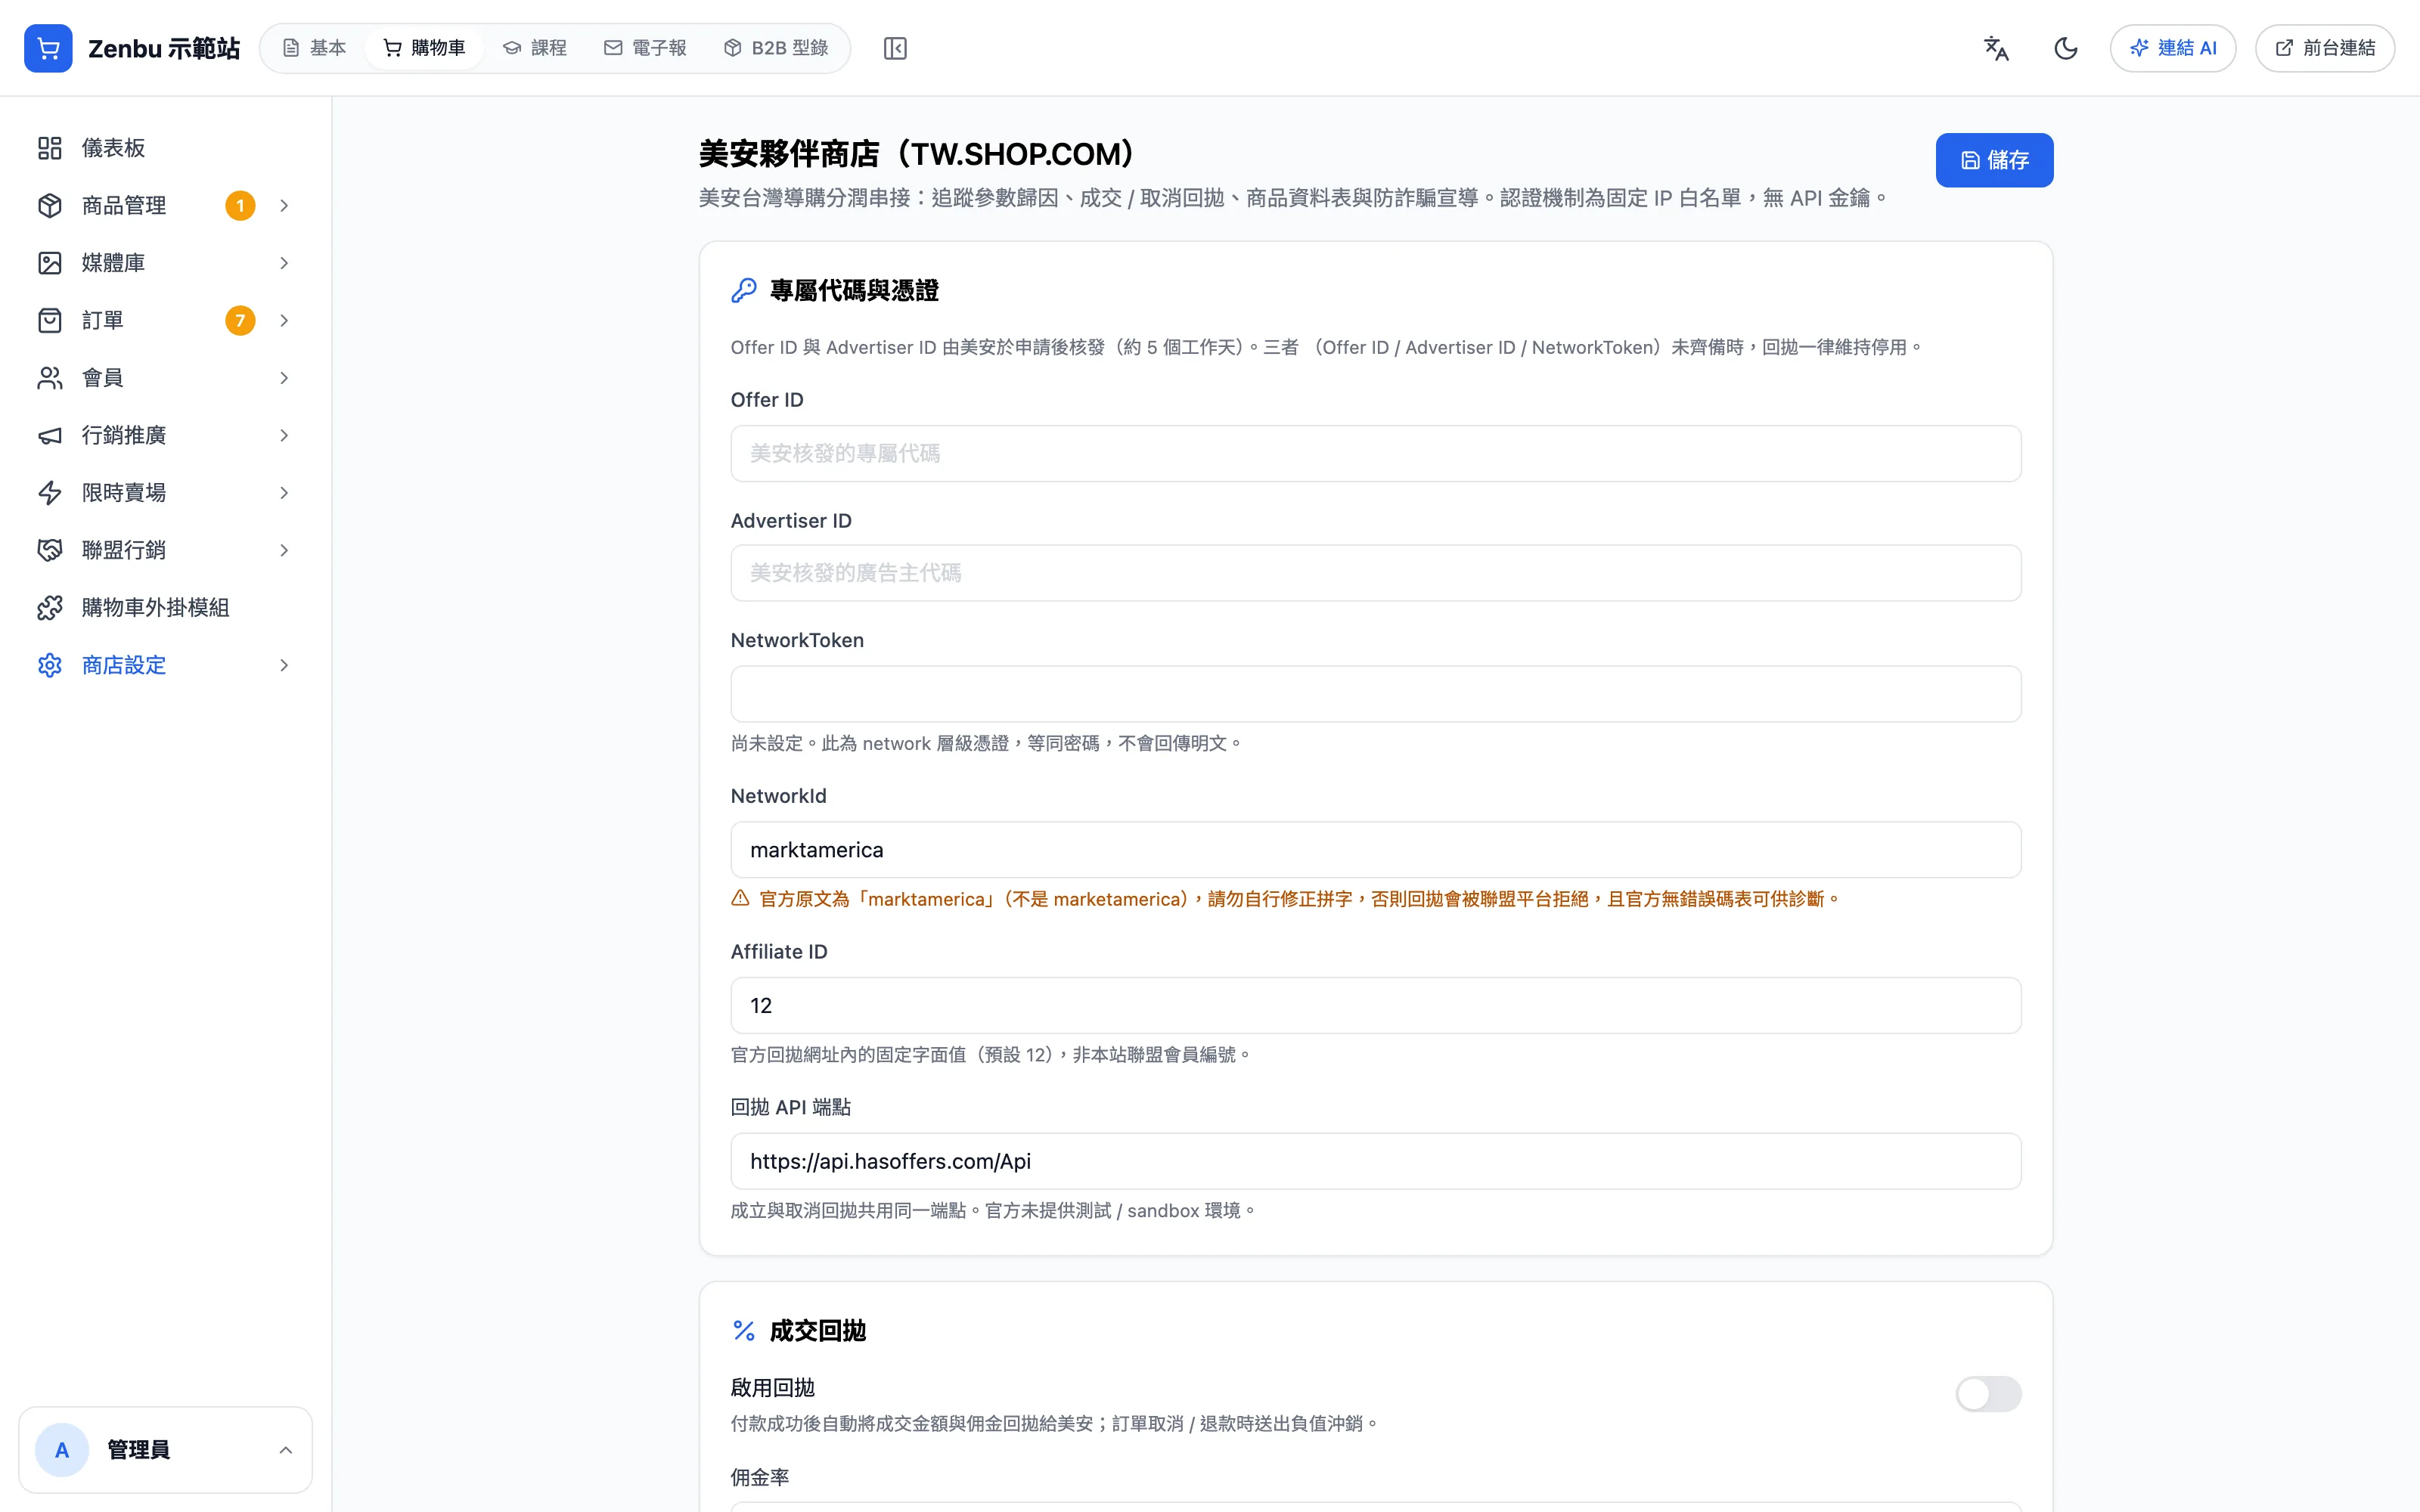Click the 行銷推廣 megaphone icon

[50, 435]
